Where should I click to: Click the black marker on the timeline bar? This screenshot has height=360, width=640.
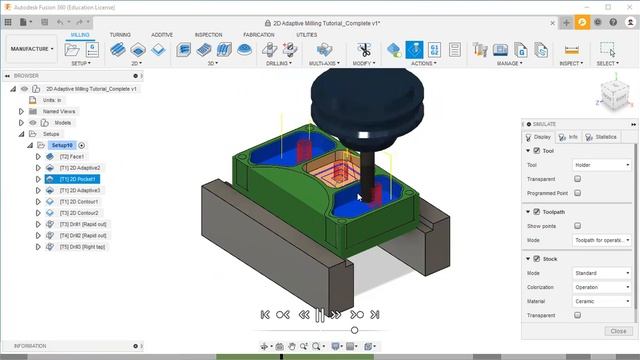tap(281, 357)
